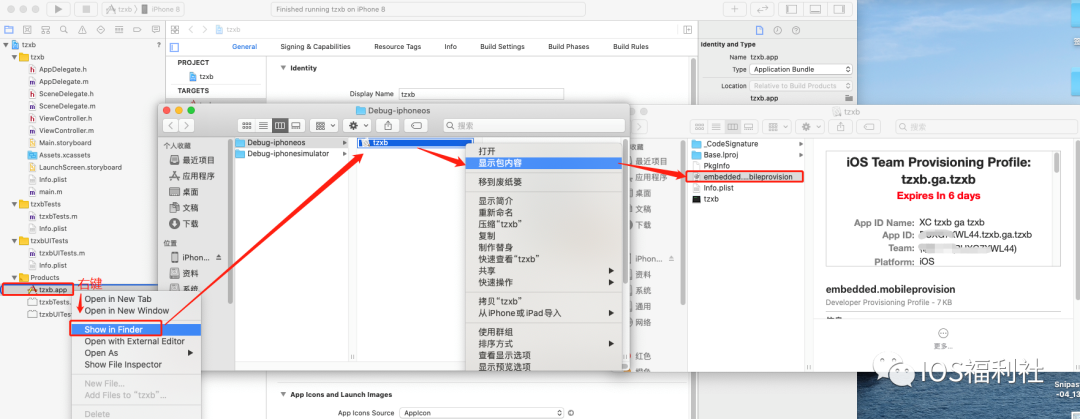Switch Debug-iphoneos Finder window to icon view
Image resolution: width=1080 pixels, height=419 pixels.
coord(247,125)
